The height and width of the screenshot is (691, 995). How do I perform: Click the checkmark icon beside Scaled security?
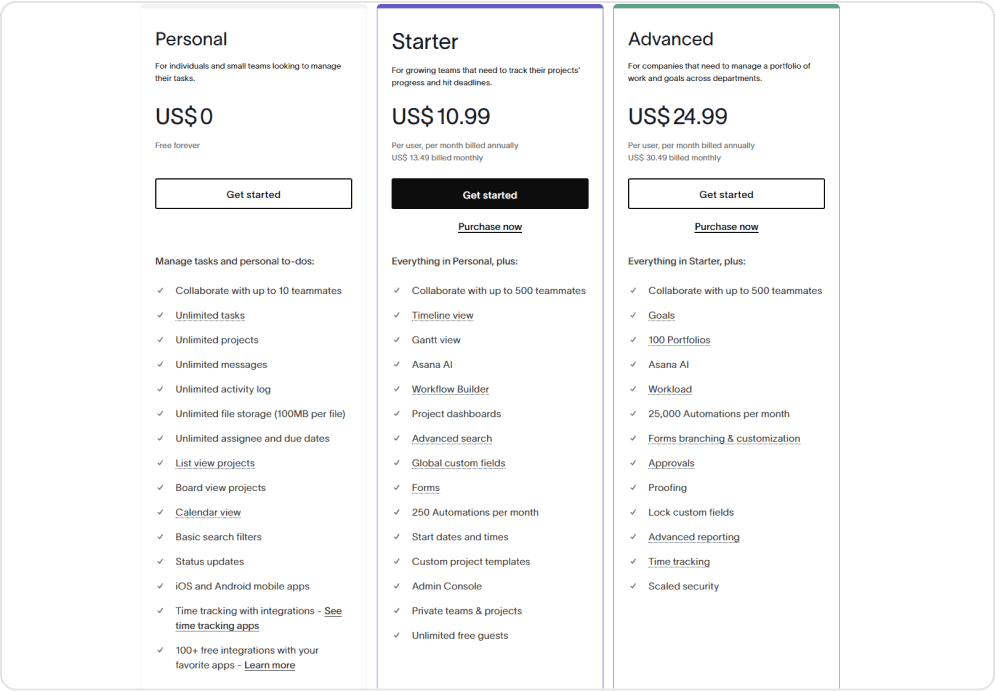[633, 586]
